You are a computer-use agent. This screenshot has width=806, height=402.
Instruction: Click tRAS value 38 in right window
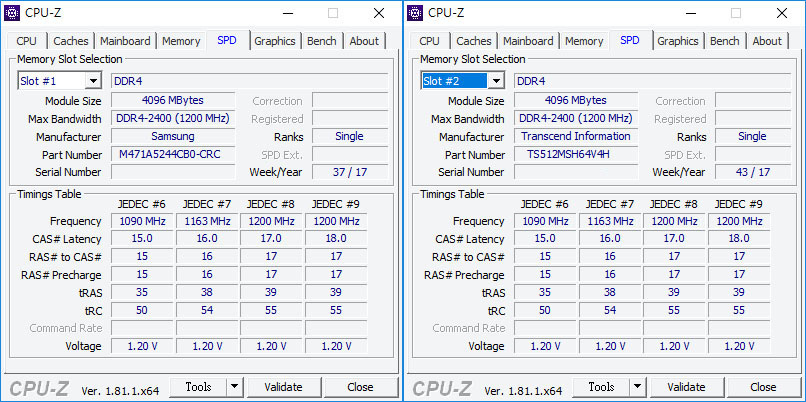coord(610,292)
